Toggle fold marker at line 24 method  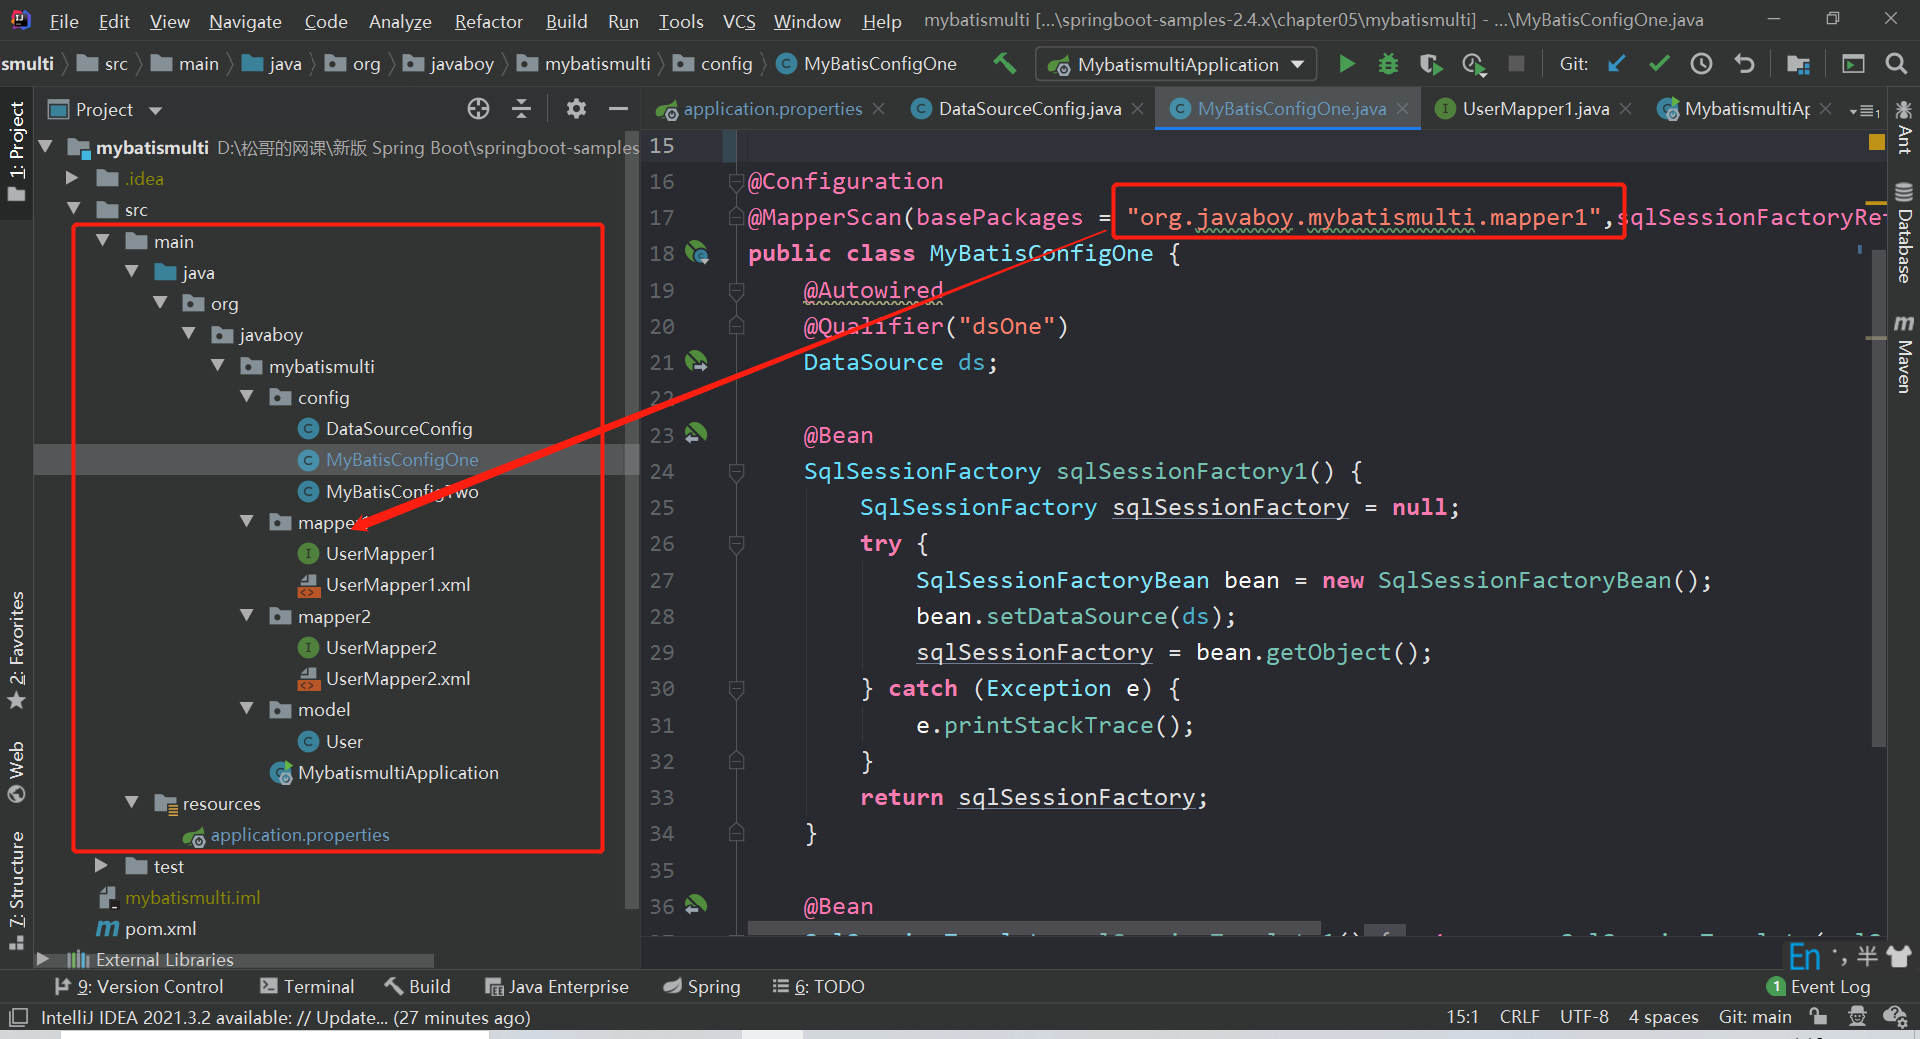[x=736, y=472]
